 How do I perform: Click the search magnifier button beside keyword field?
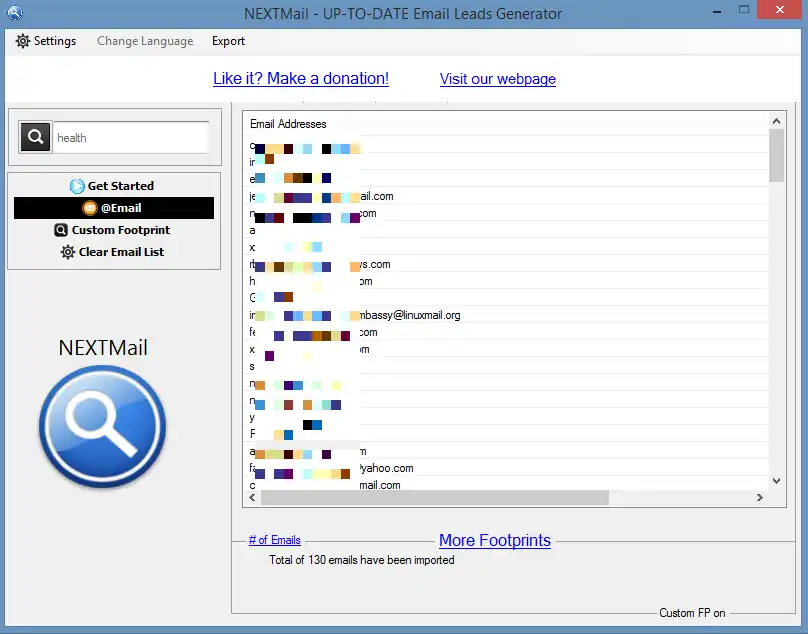tap(35, 137)
